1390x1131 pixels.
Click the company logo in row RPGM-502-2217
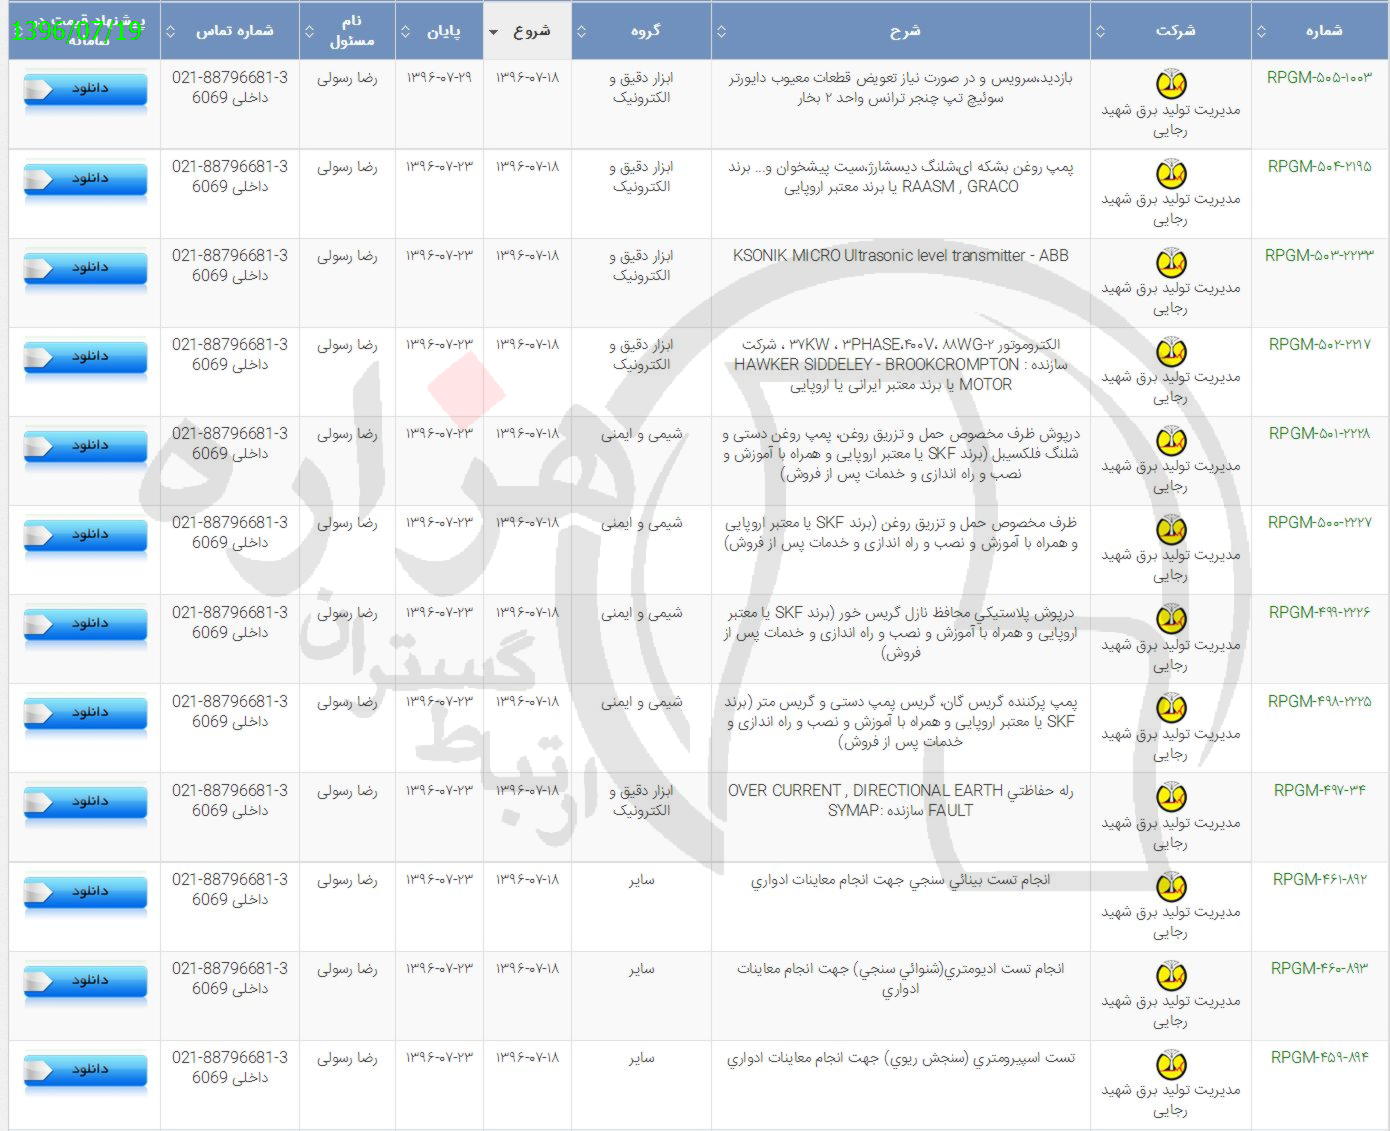pyautogui.click(x=1171, y=351)
